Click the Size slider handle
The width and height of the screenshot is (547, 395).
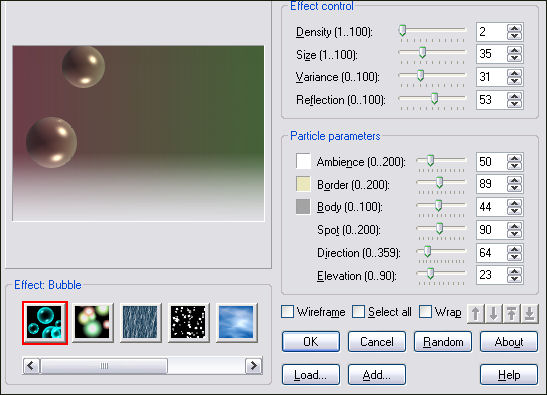click(422, 53)
